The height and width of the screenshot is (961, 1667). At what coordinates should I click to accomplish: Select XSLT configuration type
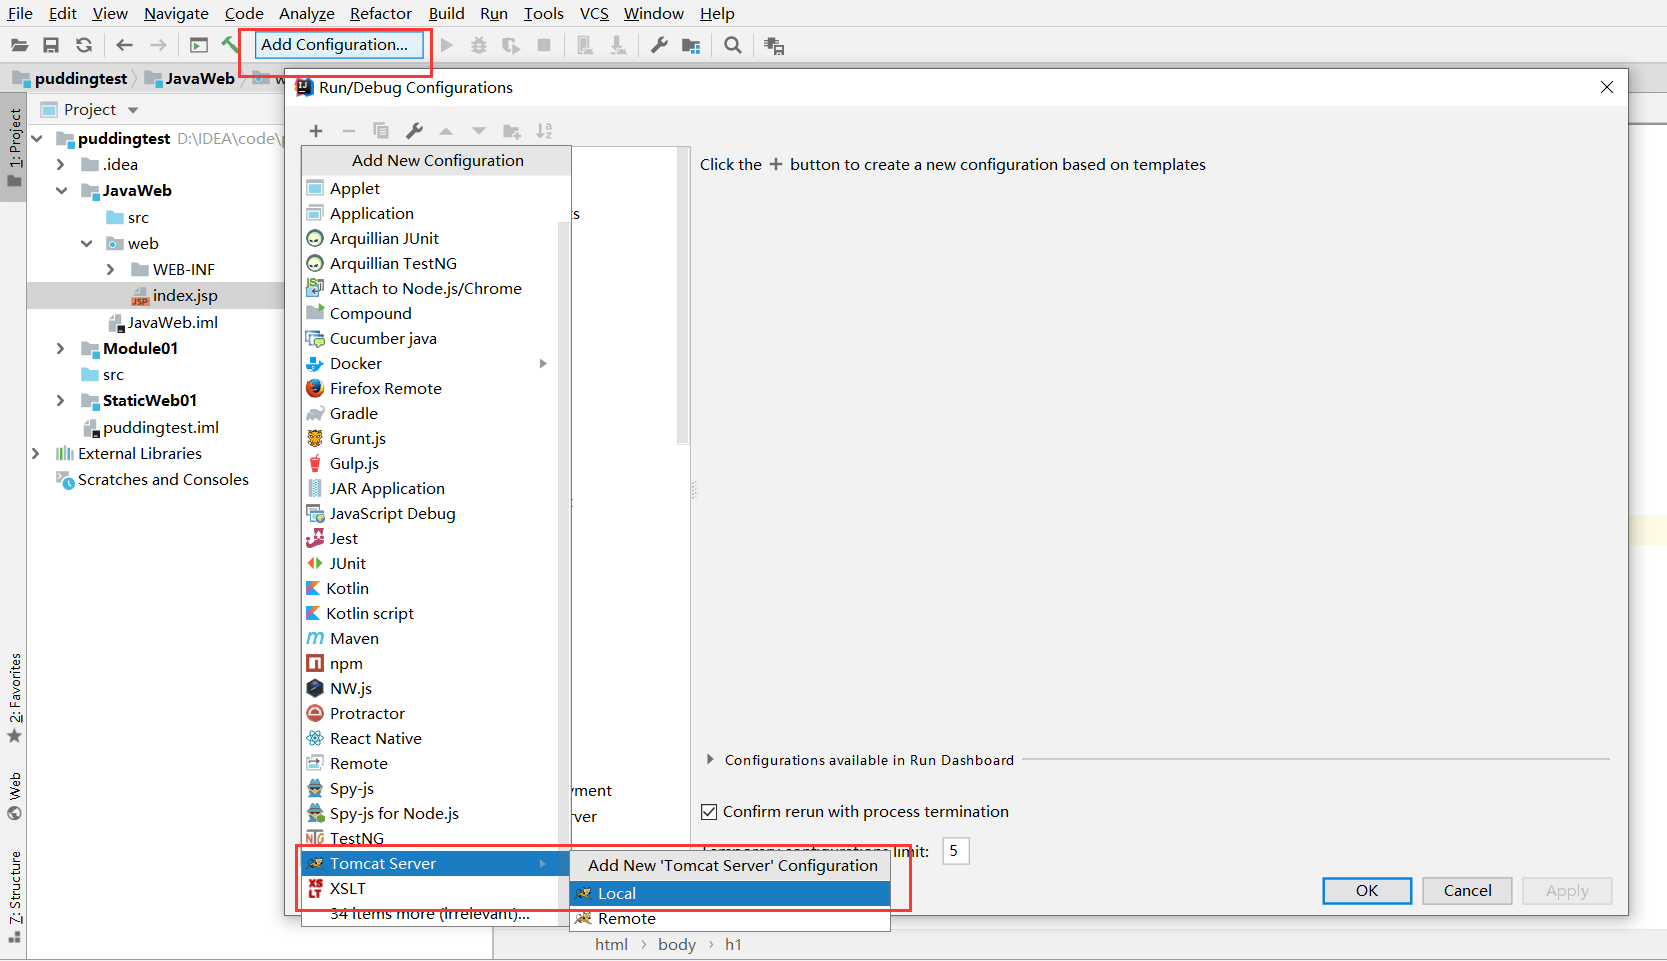click(429, 889)
